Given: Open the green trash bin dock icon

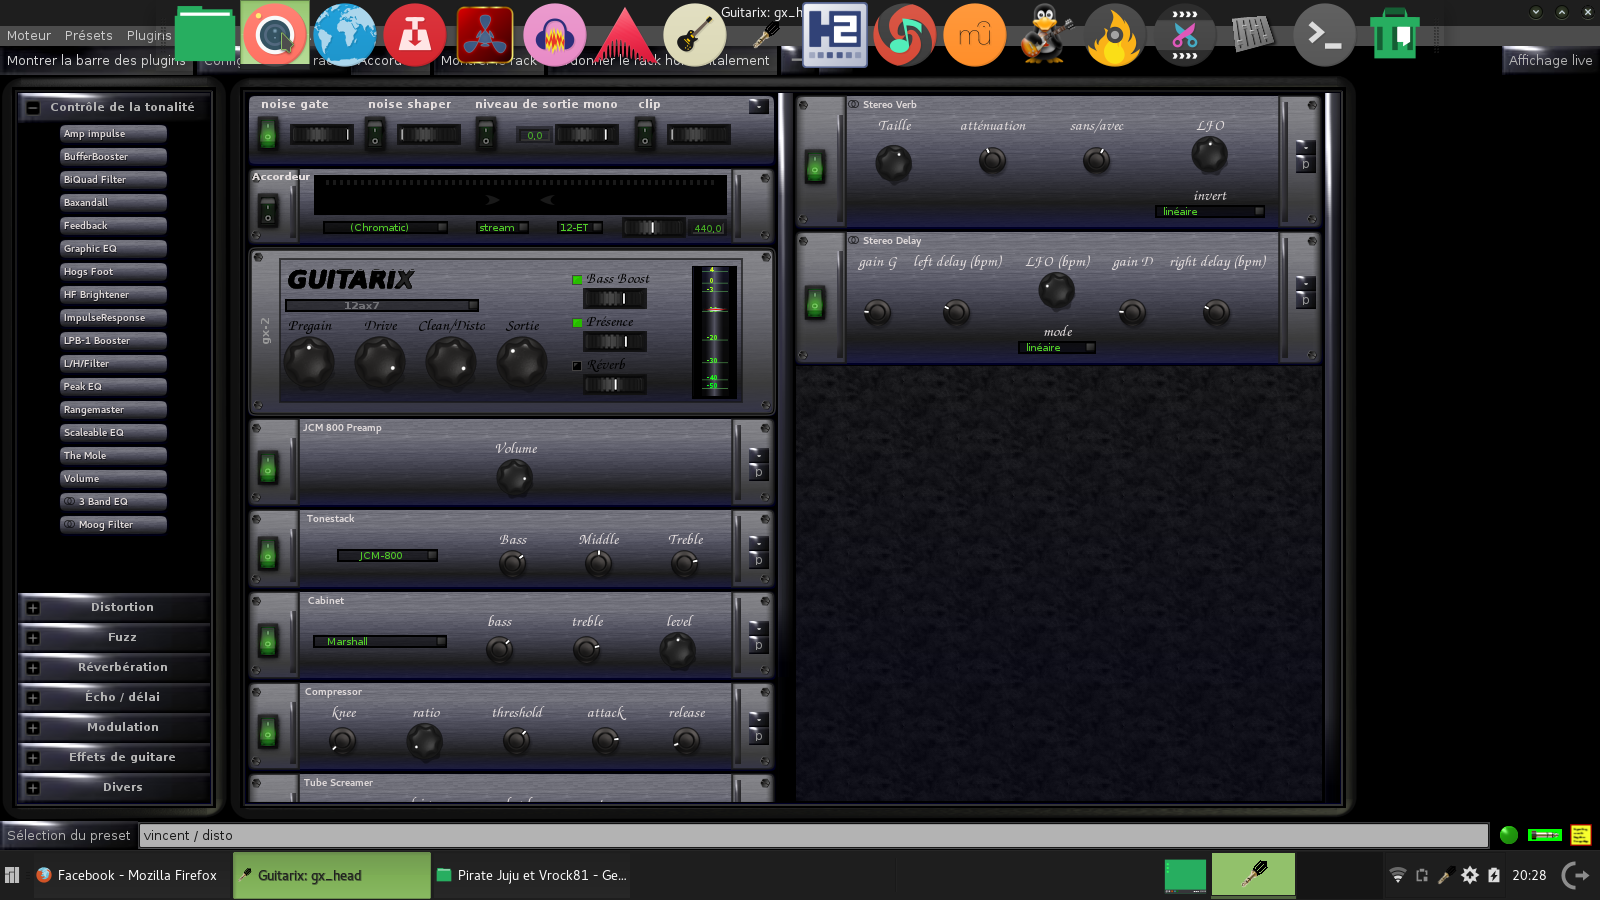Looking at the screenshot, I should [x=1395, y=34].
